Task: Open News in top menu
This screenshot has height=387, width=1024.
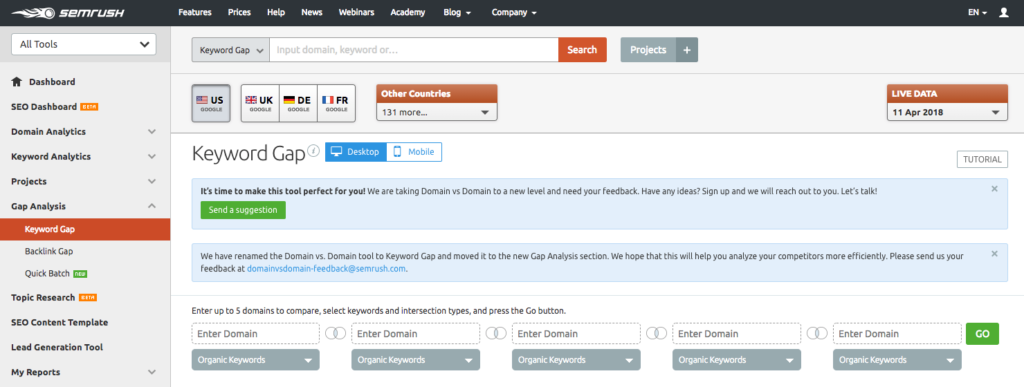Action: point(312,12)
